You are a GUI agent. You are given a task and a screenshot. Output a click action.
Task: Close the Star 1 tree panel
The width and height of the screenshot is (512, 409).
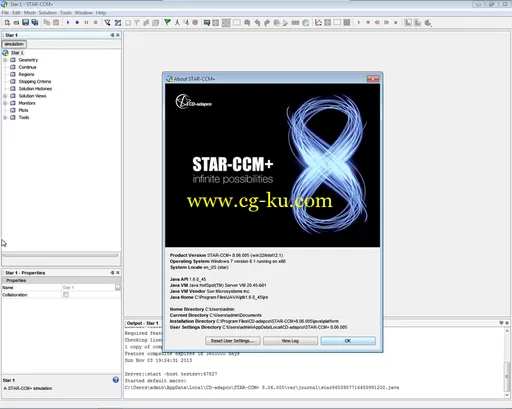tap(118, 35)
